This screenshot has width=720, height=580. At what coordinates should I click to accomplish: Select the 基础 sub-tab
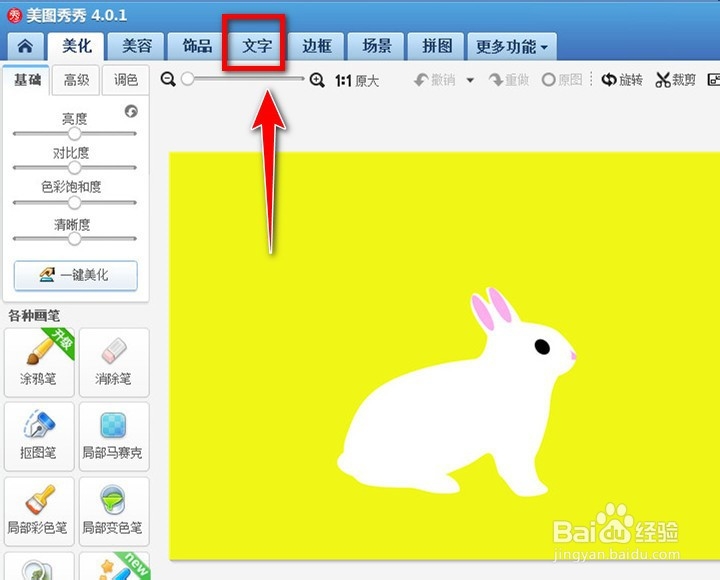pyautogui.click(x=27, y=80)
